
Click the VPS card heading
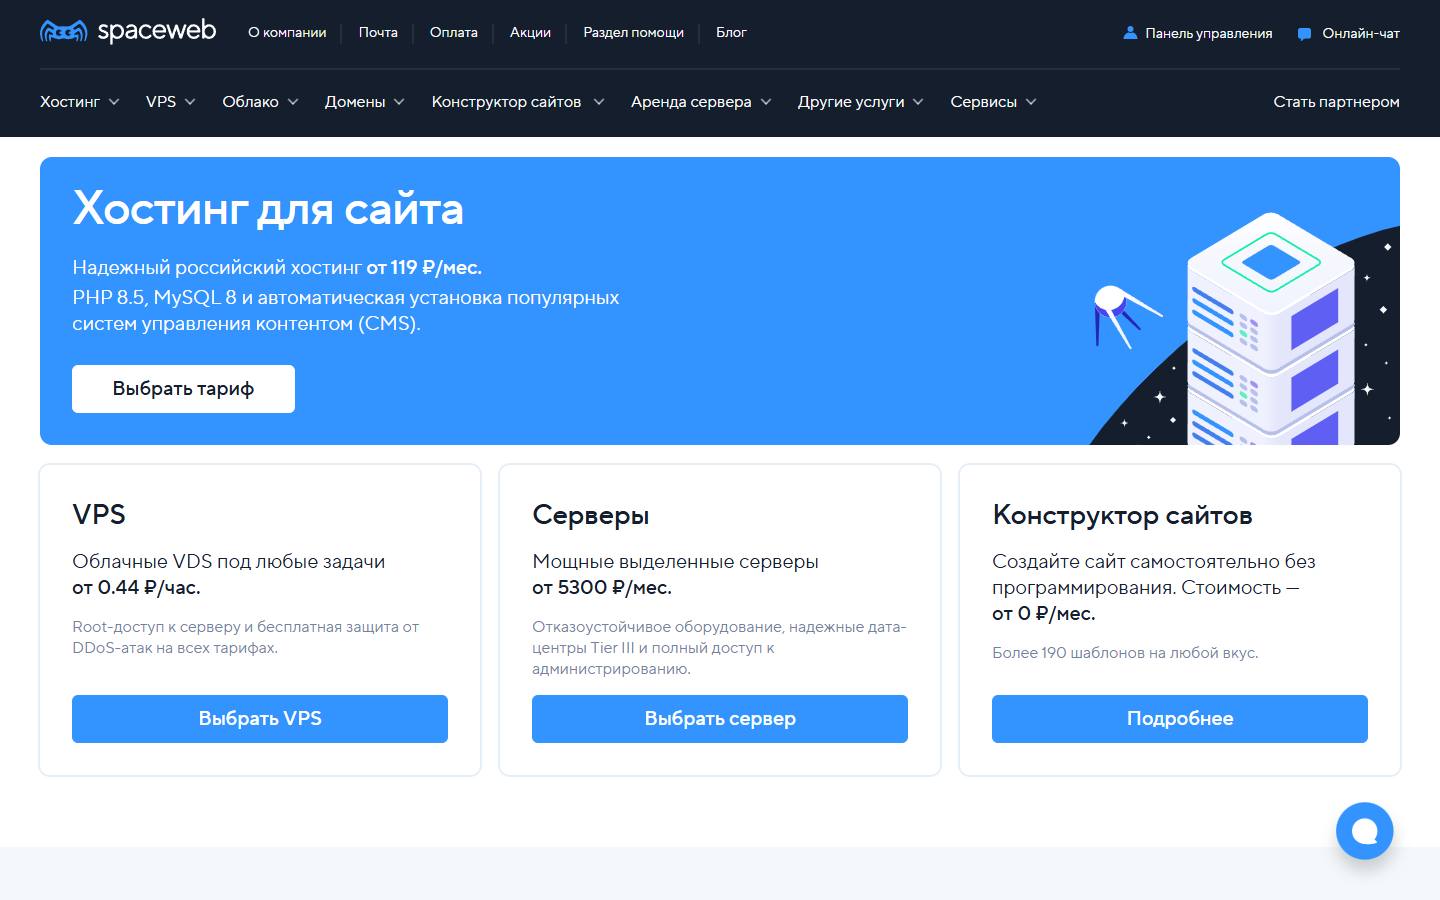(x=99, y=514)
